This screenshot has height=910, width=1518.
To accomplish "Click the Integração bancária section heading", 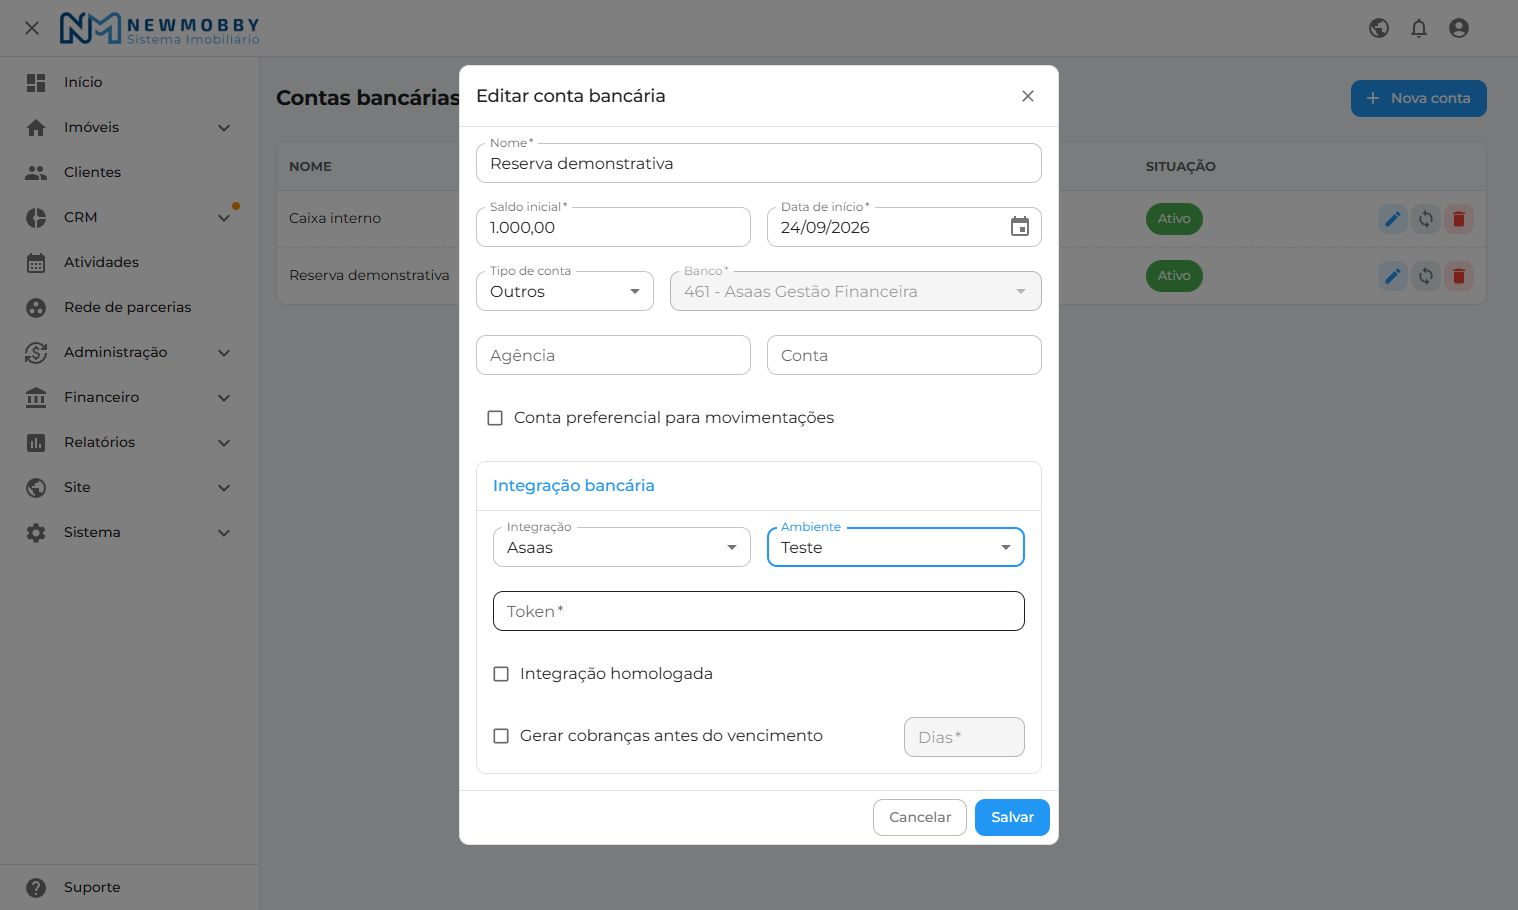I will (x=574, y=485).
